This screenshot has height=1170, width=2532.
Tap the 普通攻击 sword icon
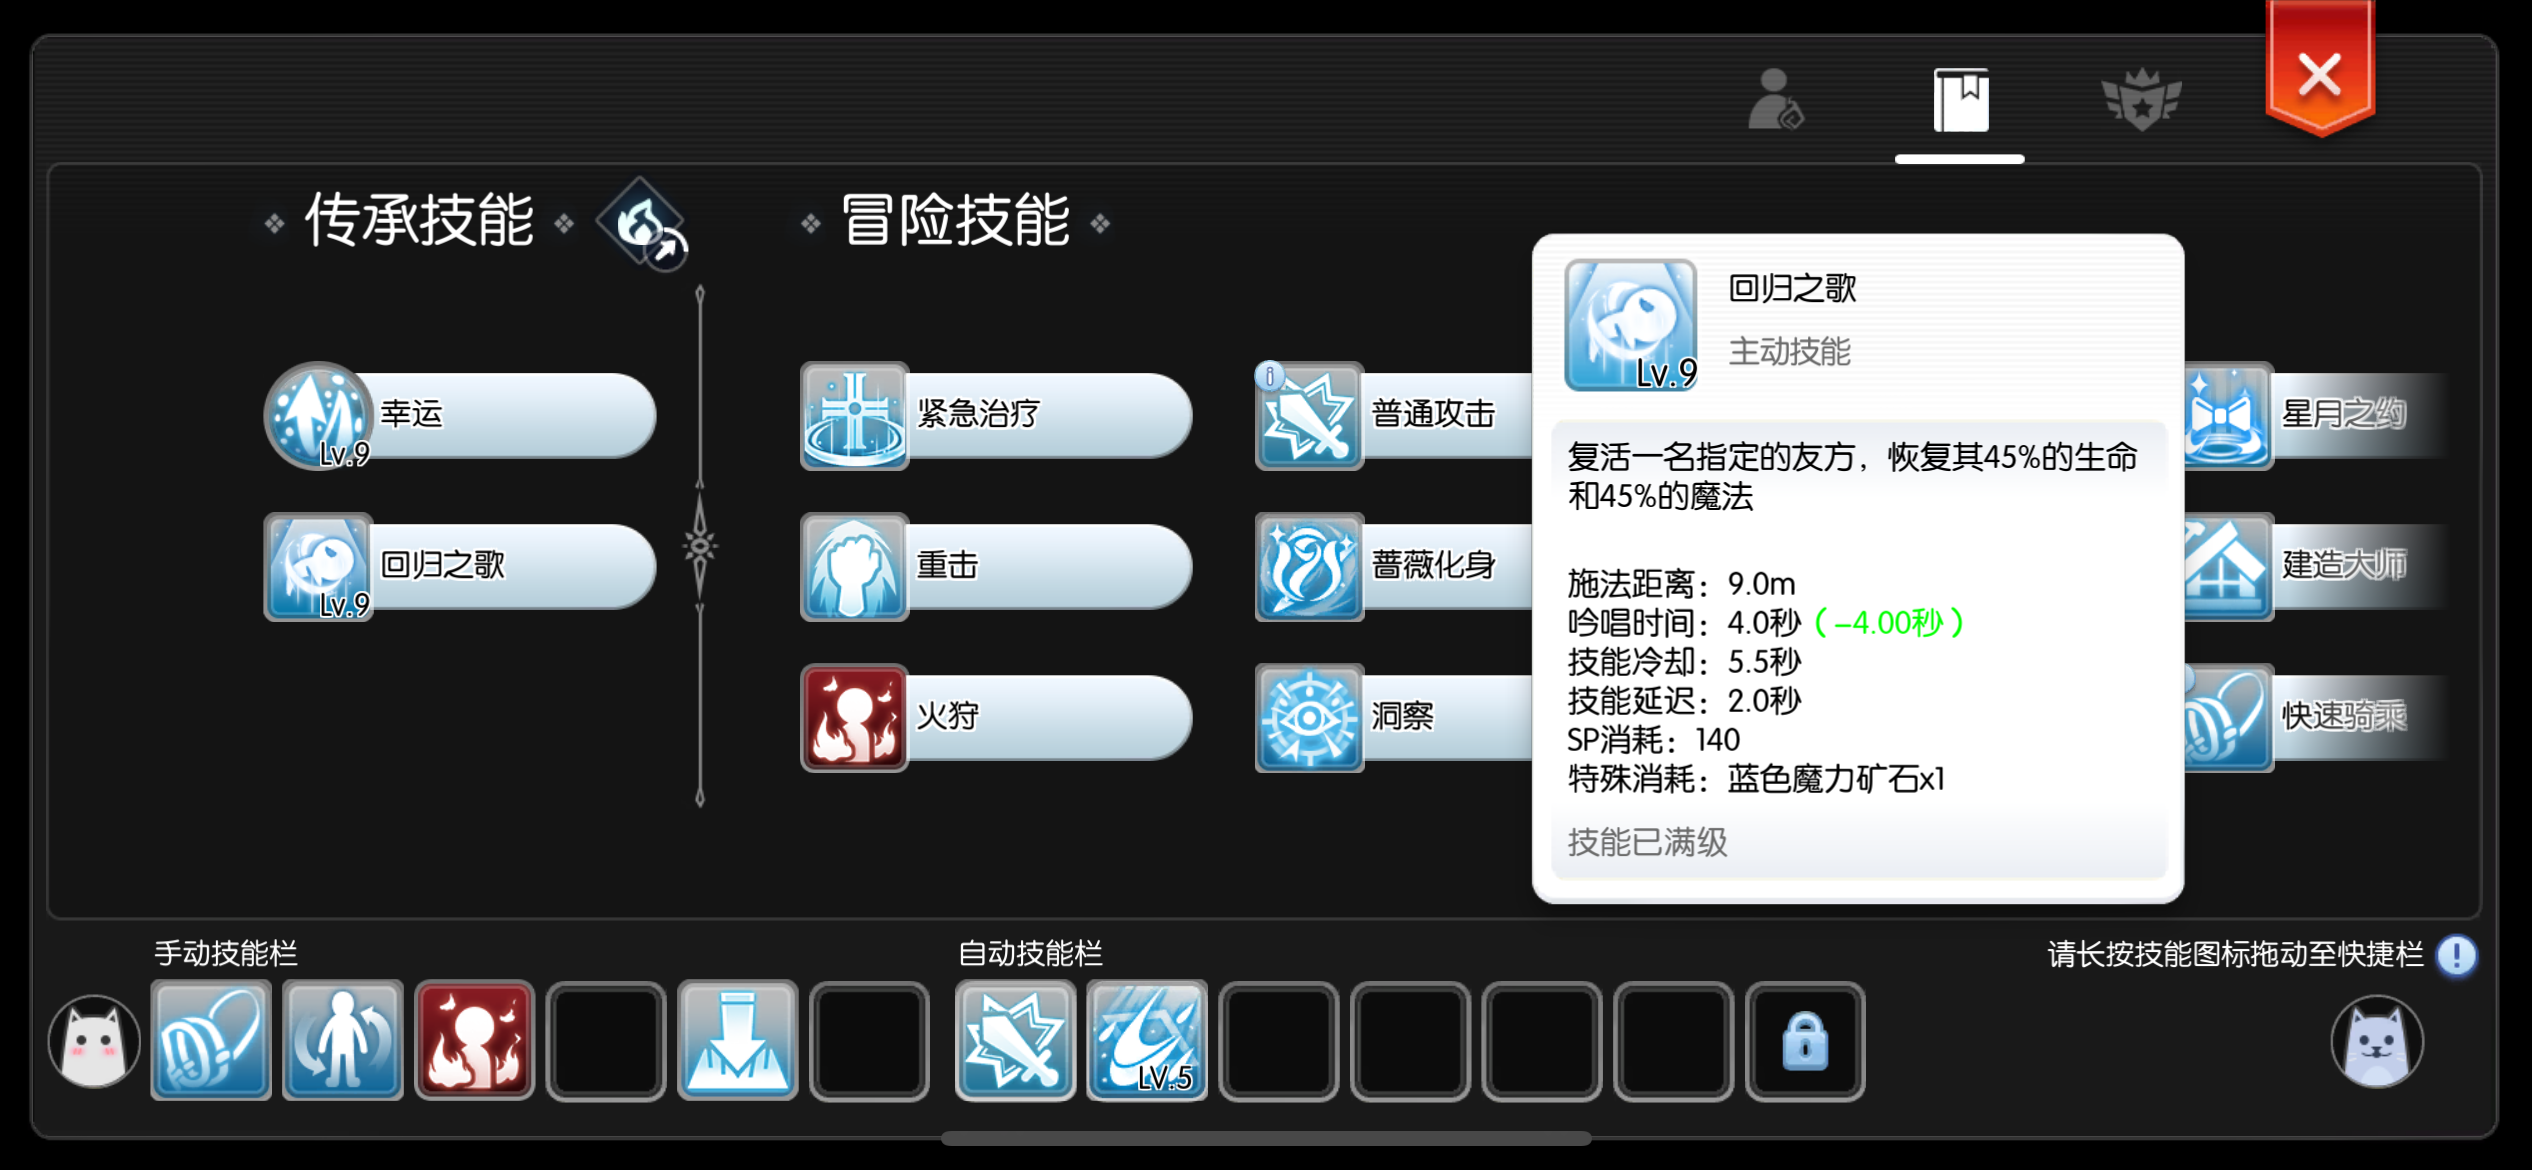[x=1309, y=415]
